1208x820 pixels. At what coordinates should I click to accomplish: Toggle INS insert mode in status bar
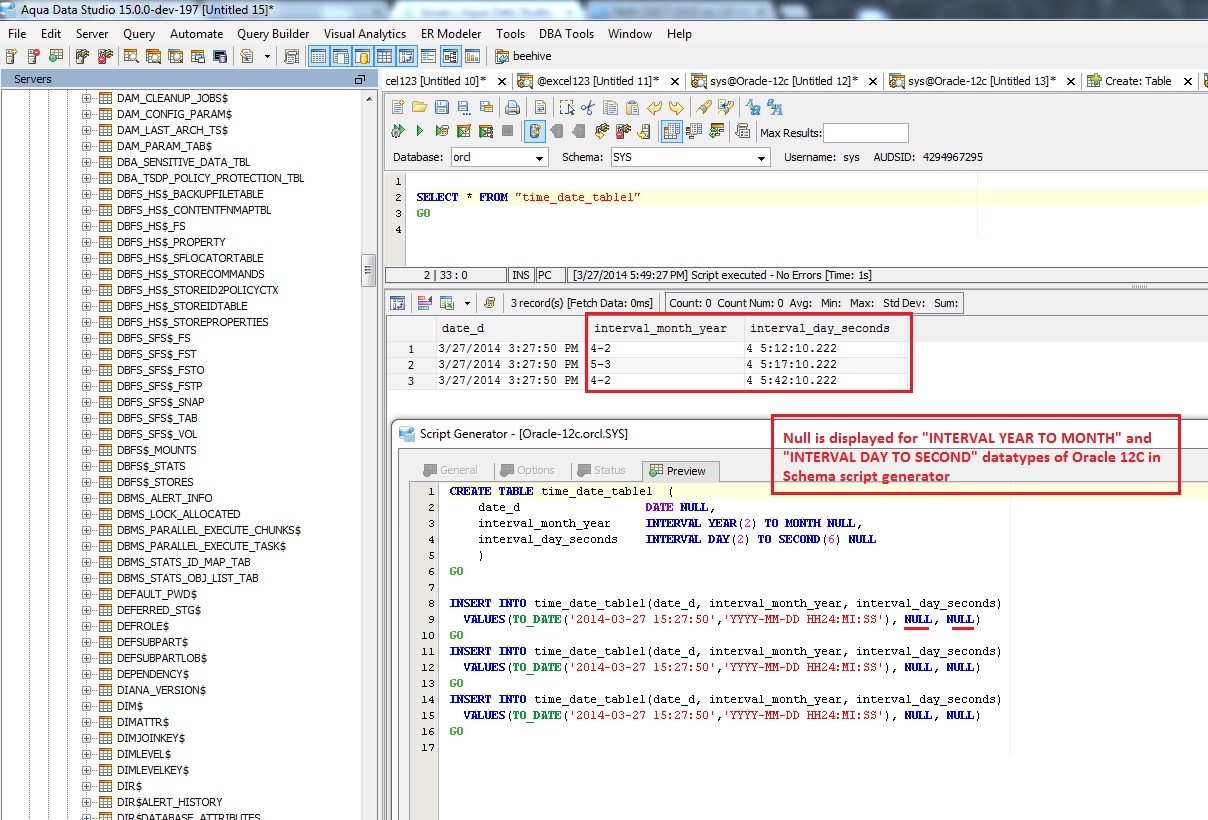(521, 275)
